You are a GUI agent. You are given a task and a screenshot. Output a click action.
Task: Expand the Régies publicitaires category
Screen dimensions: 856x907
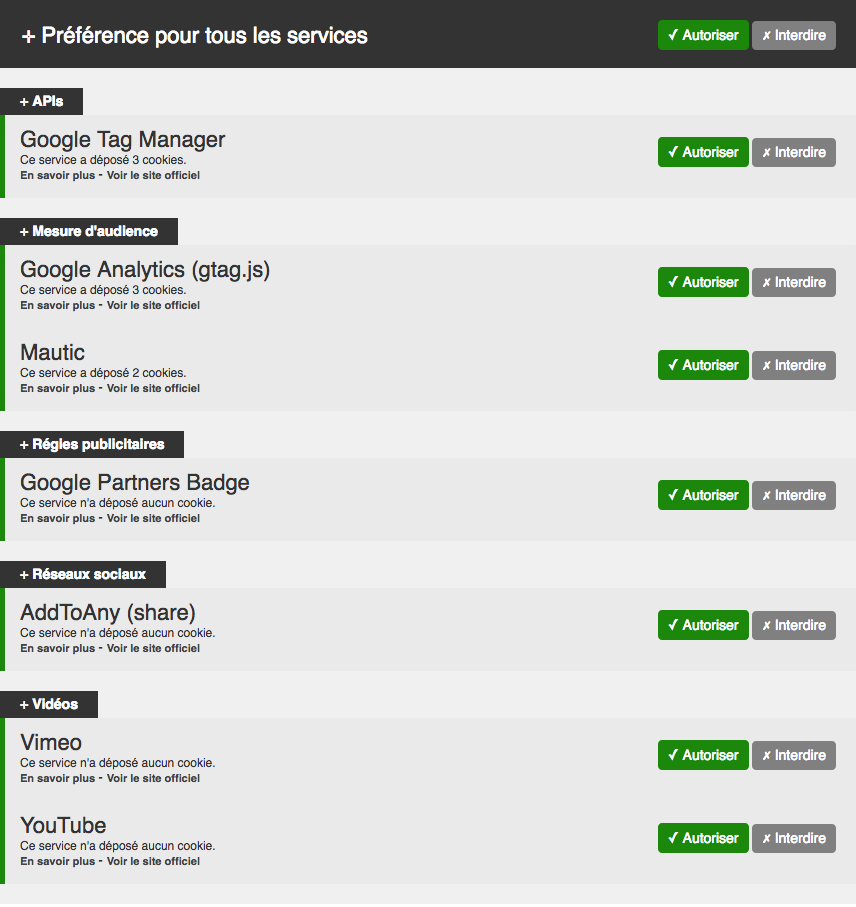pyautogui.click(x=92, y=444)
